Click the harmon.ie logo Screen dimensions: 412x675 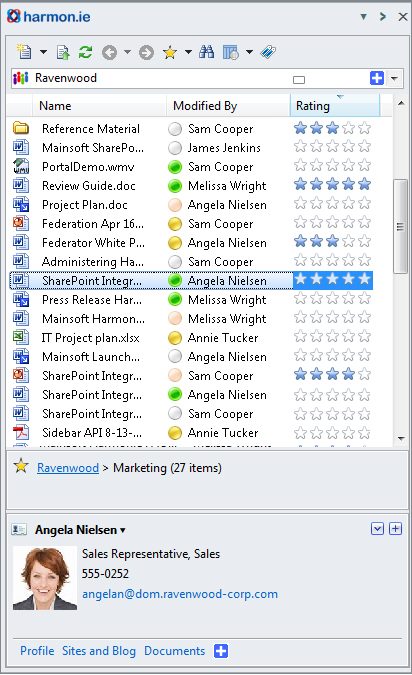click(48, 16)
